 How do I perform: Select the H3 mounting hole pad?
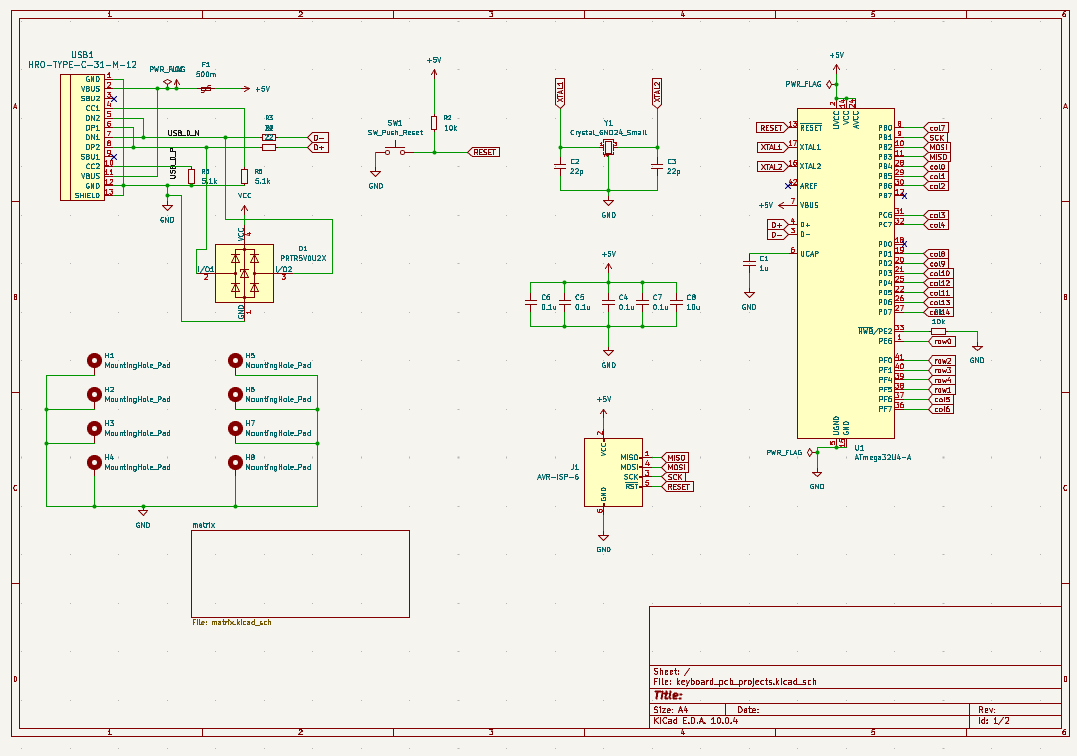94,428
